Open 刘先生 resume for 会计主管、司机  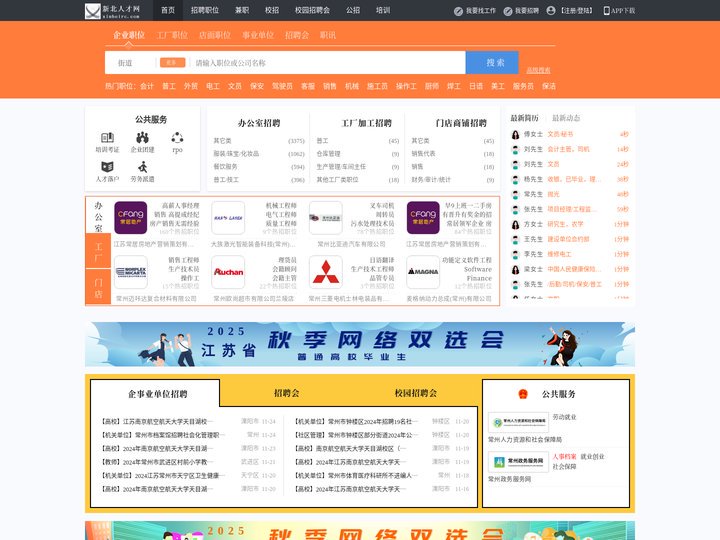pyautogui.click(x=568, y=149)
